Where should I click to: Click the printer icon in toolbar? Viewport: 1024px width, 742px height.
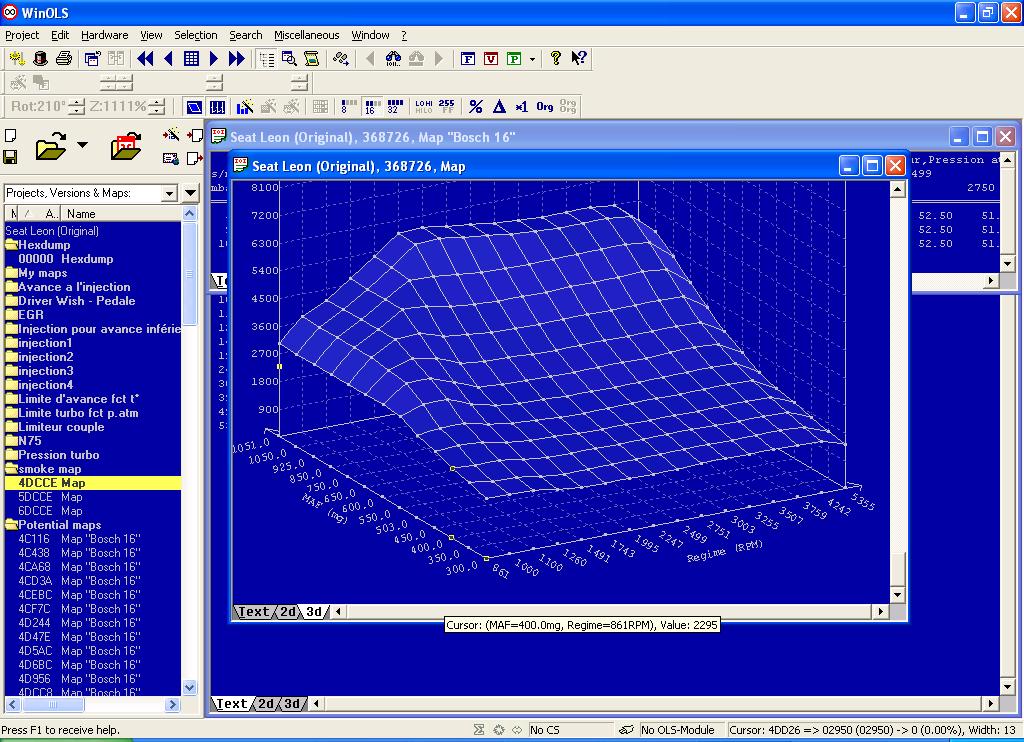coord(64,59)
